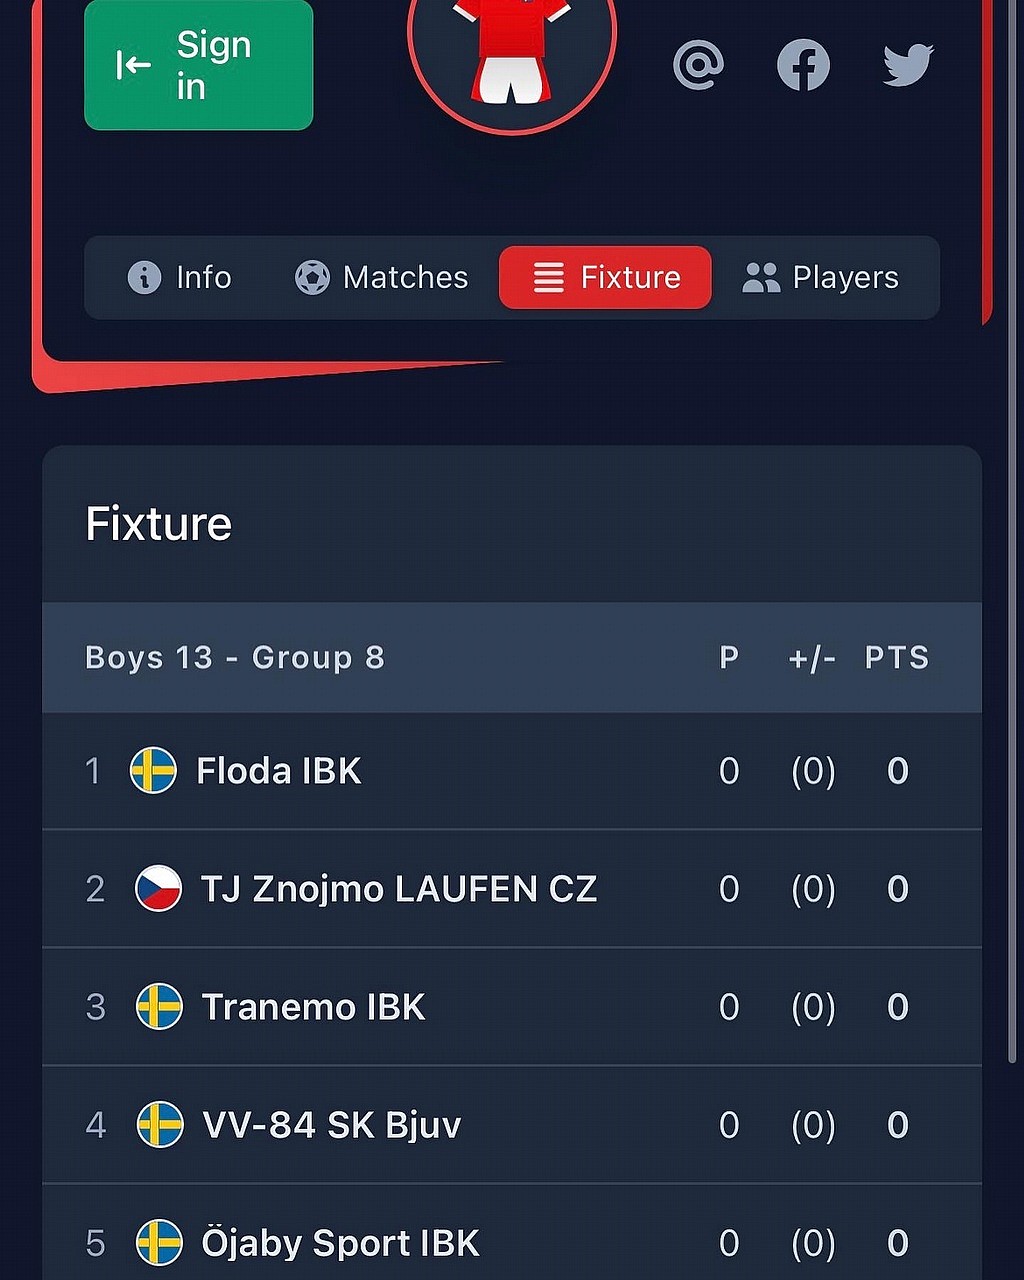Click the email at-sign icon
The width and height of the screenshot is (1024, 1280).
(x=698, y=65)
